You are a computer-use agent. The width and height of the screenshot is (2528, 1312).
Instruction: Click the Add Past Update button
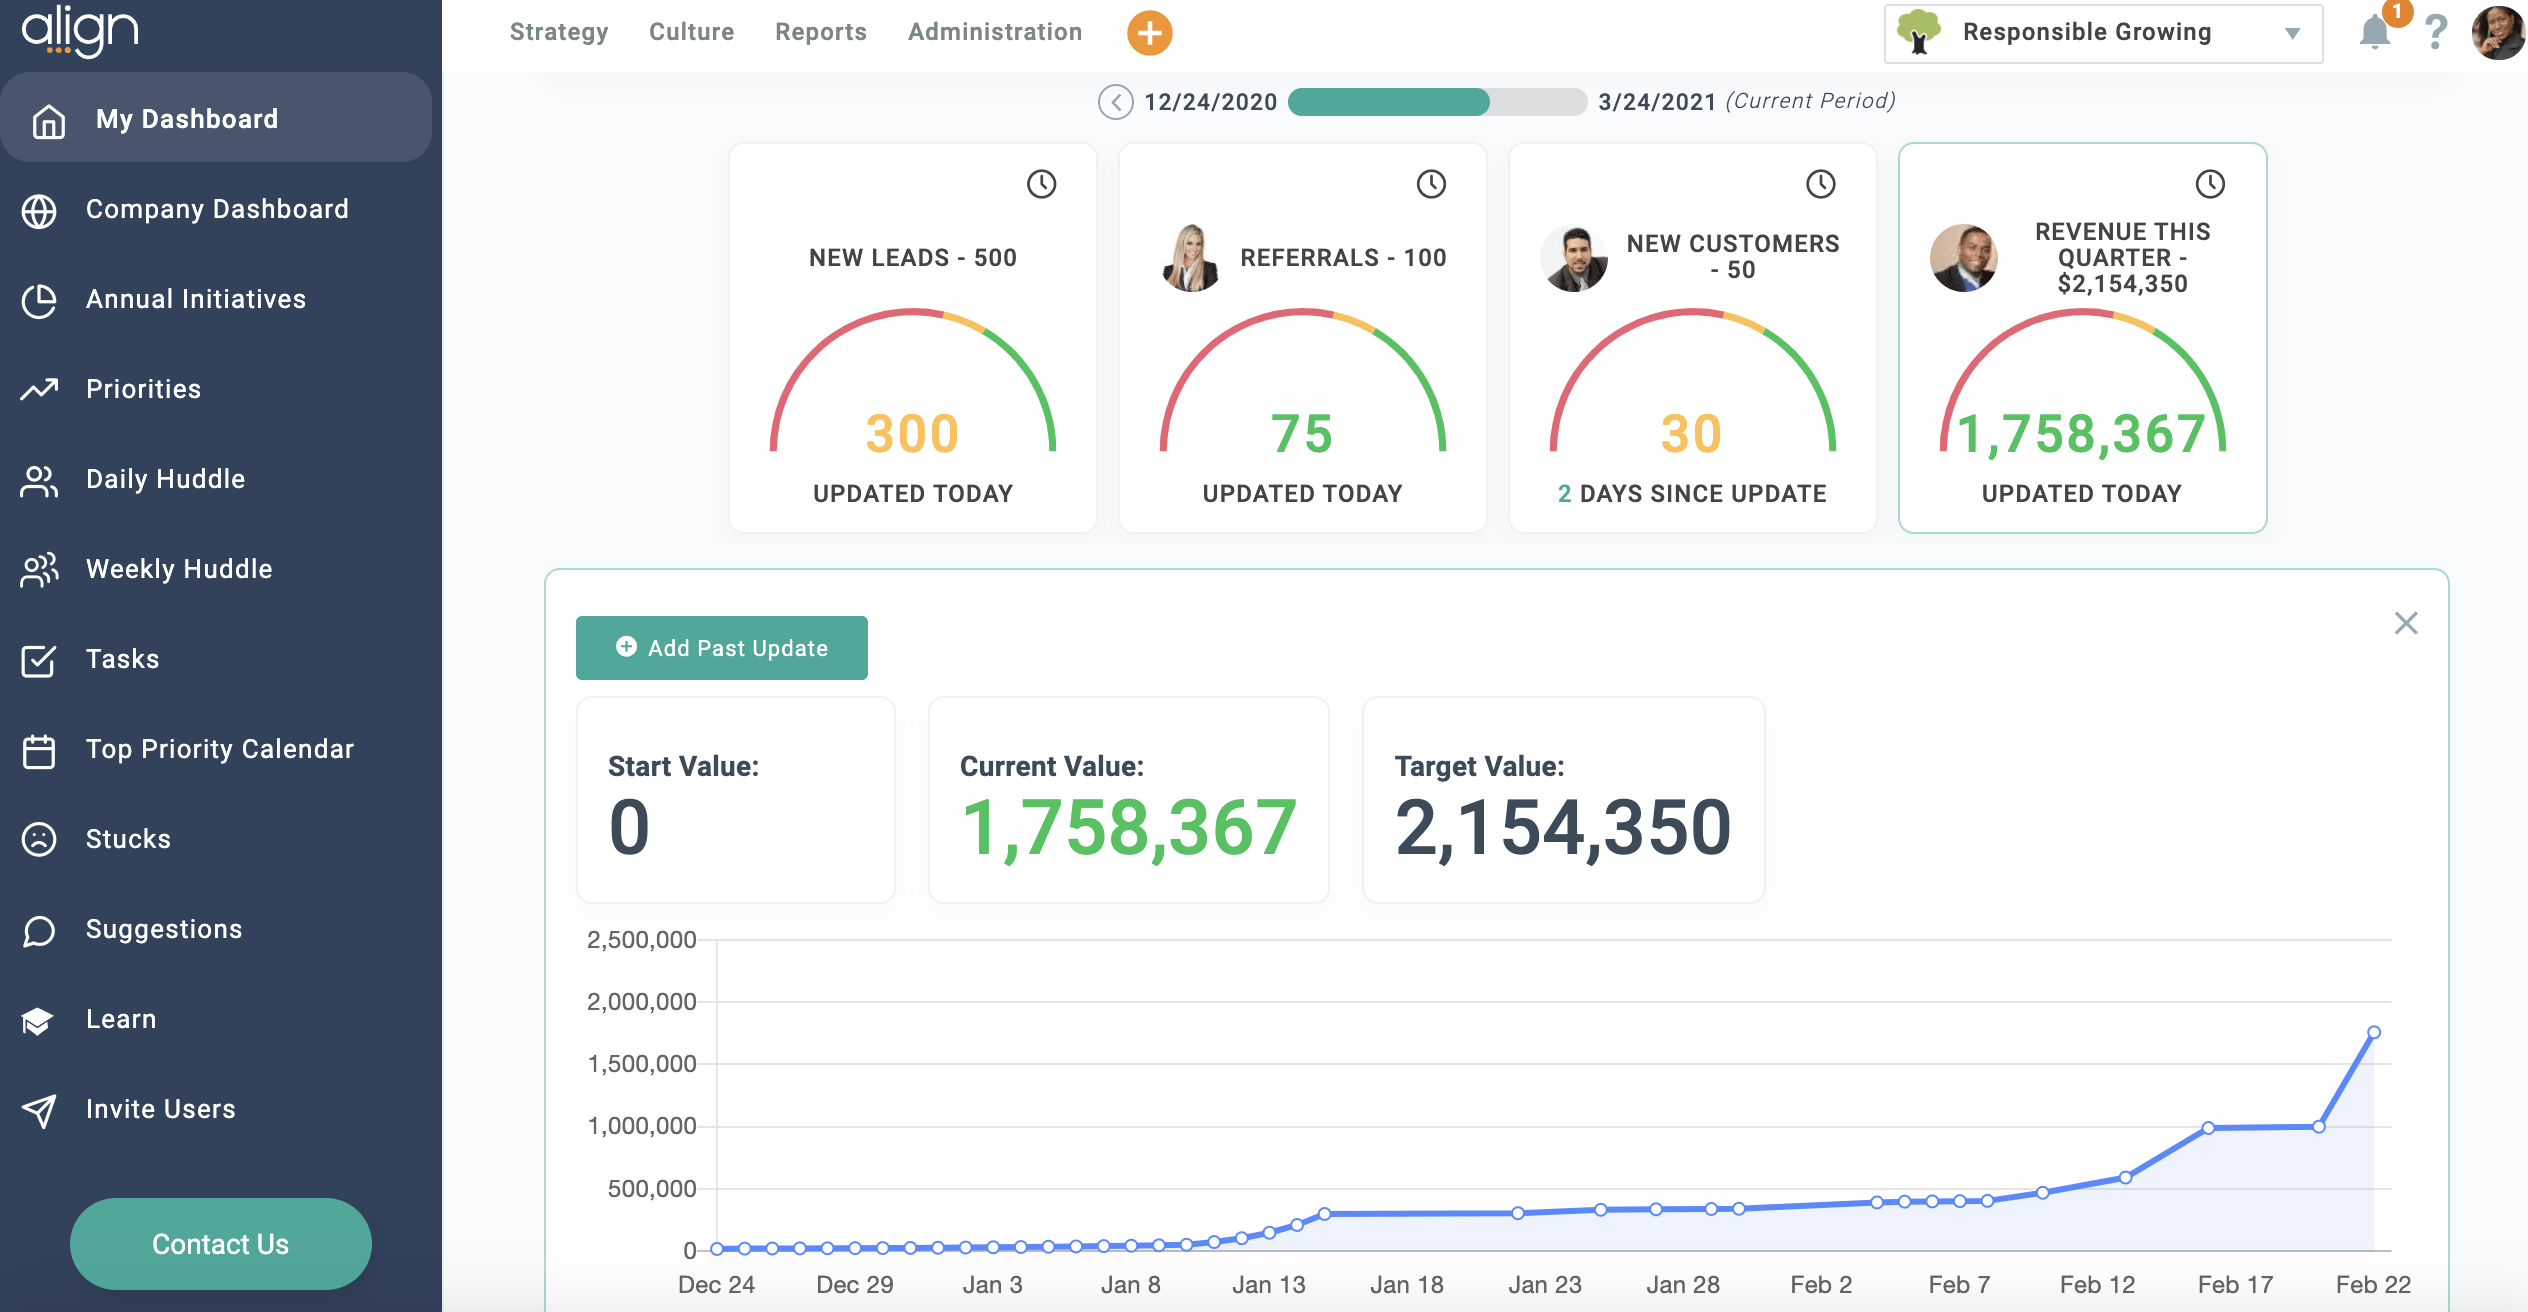coord(721,647)
